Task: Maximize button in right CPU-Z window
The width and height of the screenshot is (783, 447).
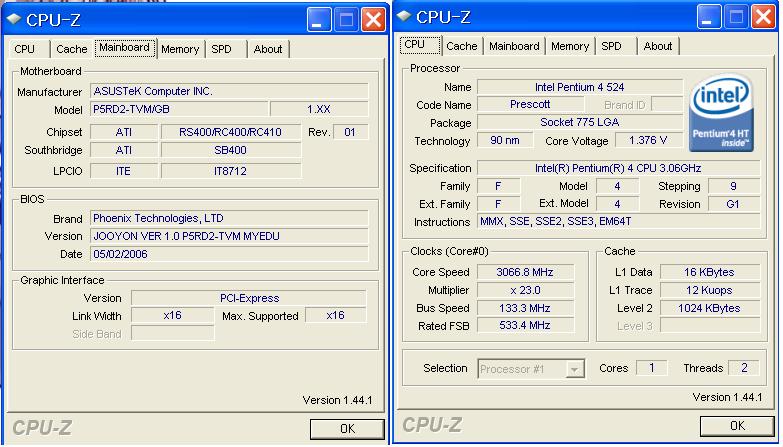Action: (737, 16)
